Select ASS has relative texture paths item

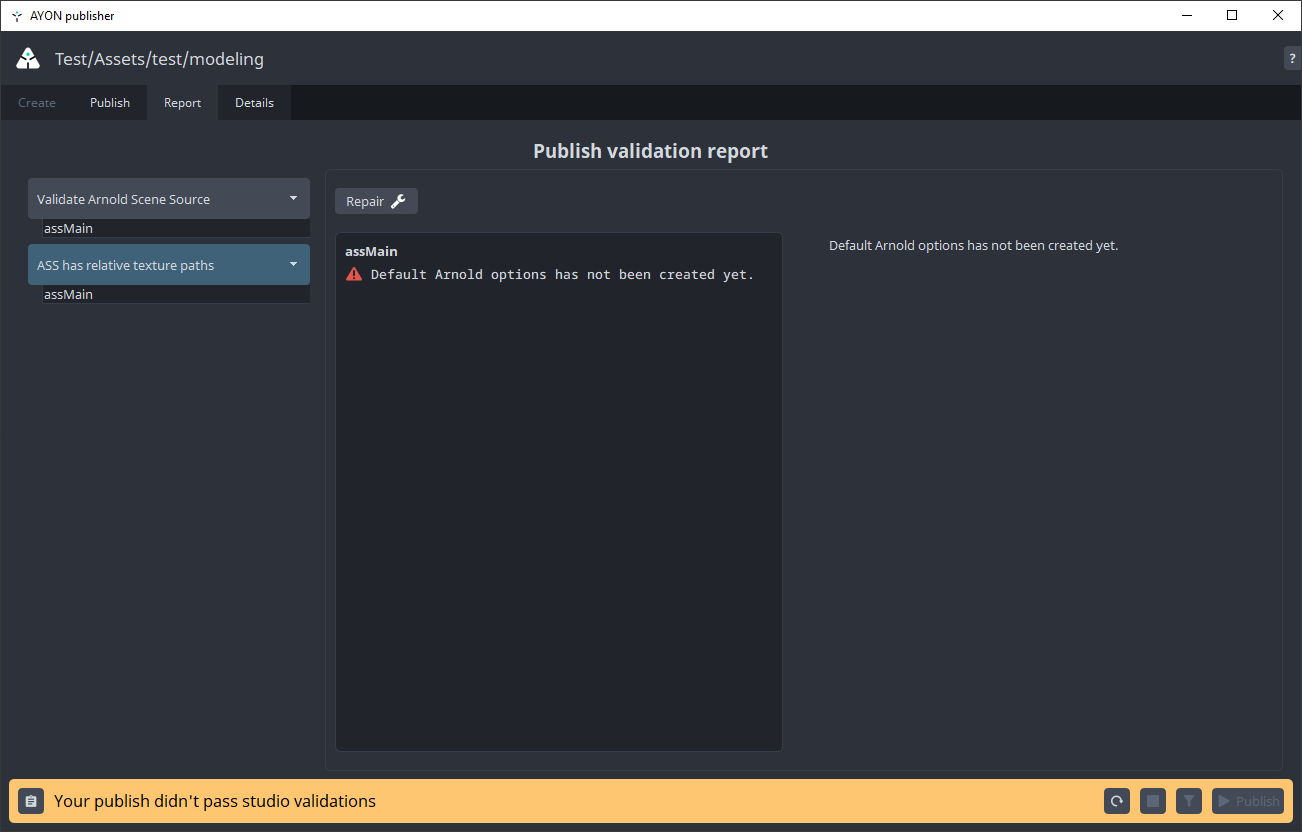169,265
